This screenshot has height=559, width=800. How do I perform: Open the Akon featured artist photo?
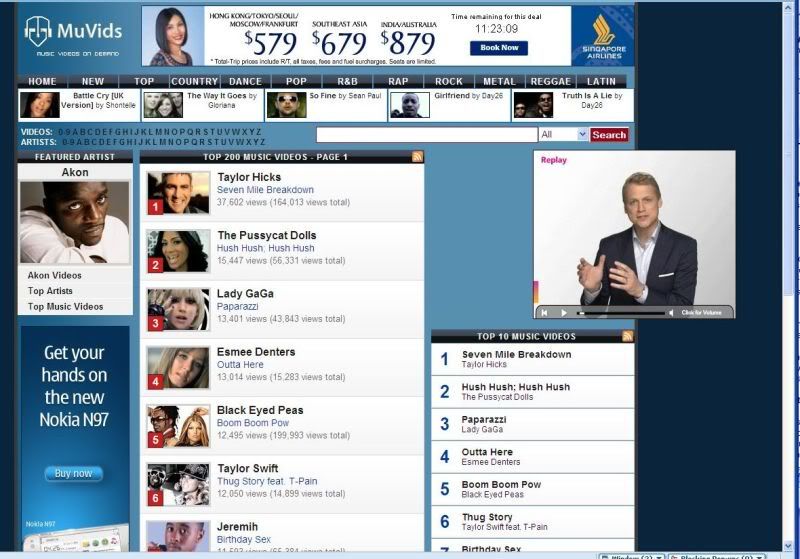pos(75,222)
